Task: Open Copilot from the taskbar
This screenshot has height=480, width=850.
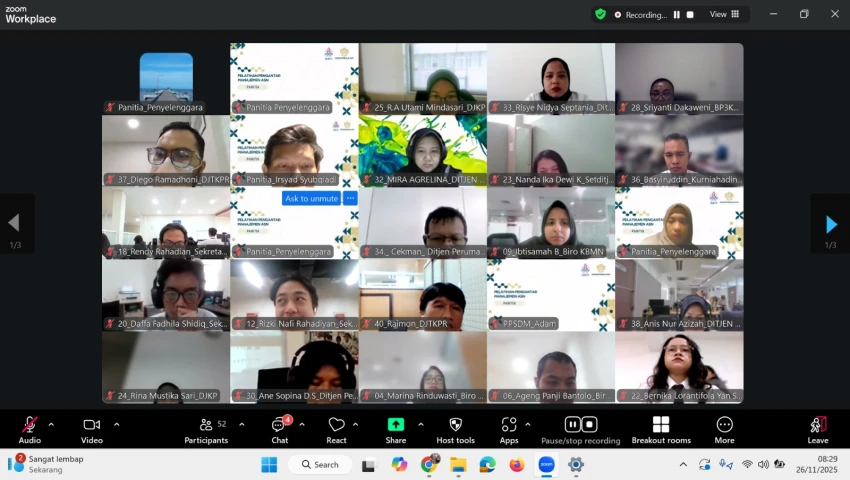Action: pyautogui.click(x=400, y=465)
